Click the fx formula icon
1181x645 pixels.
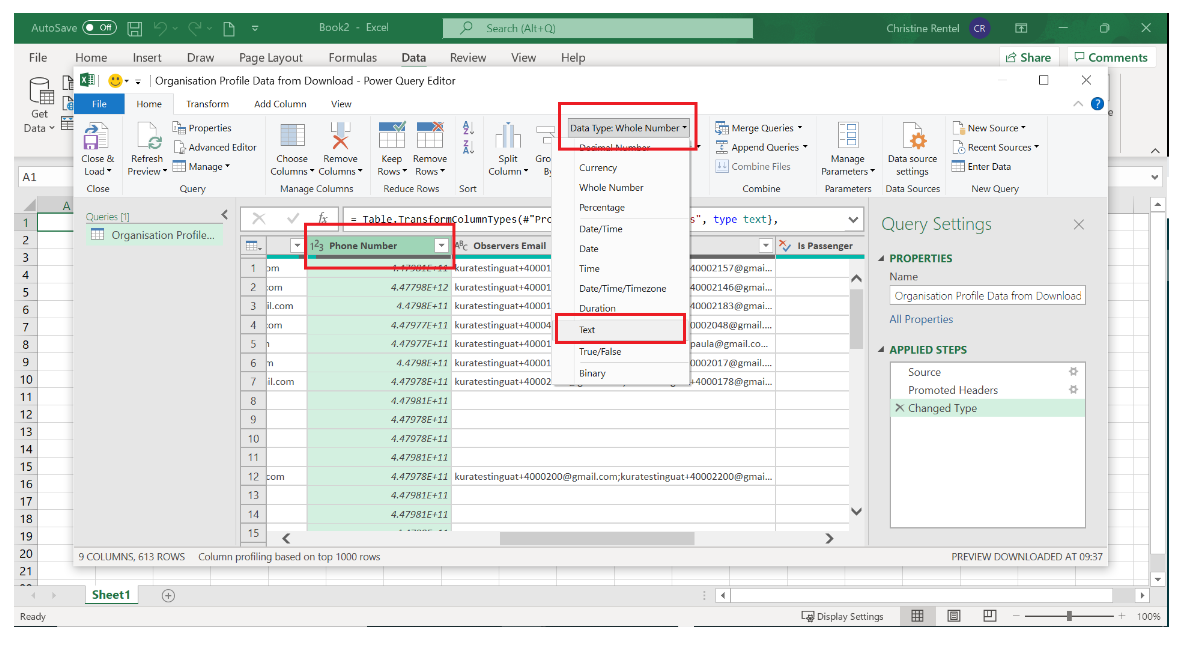322,219
